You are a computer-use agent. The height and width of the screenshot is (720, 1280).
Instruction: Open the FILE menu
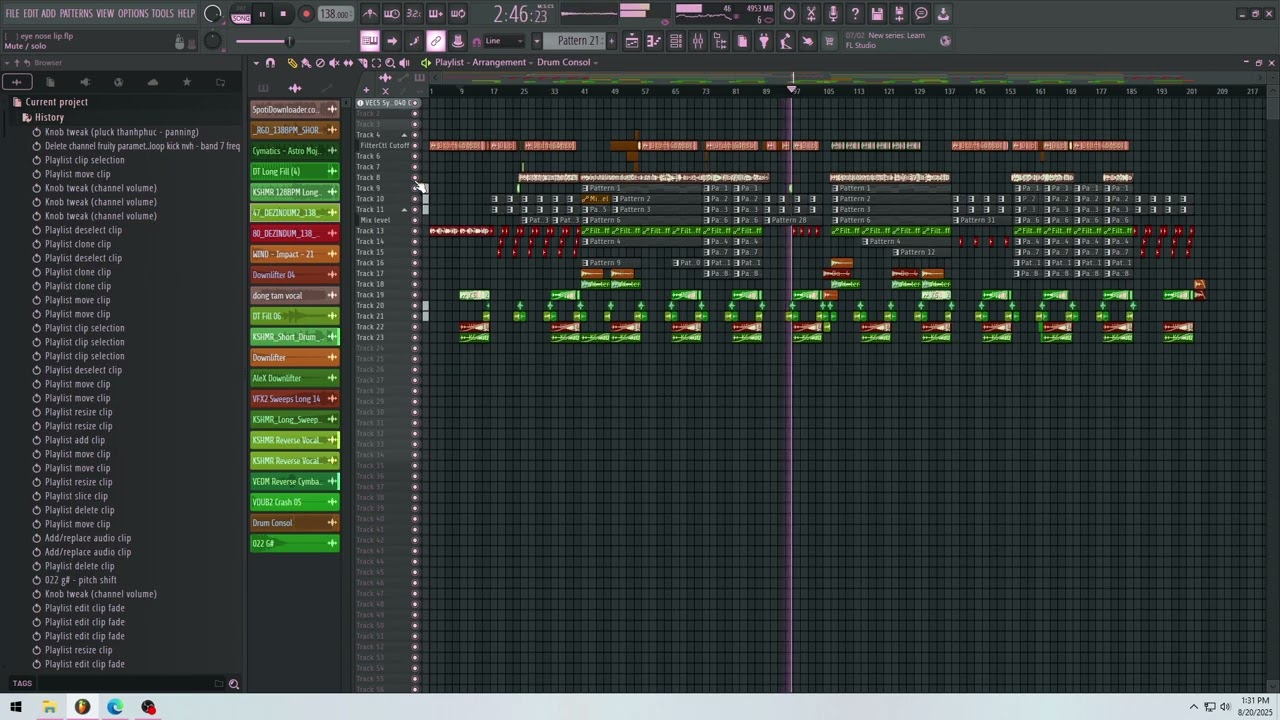click(12, 13)
